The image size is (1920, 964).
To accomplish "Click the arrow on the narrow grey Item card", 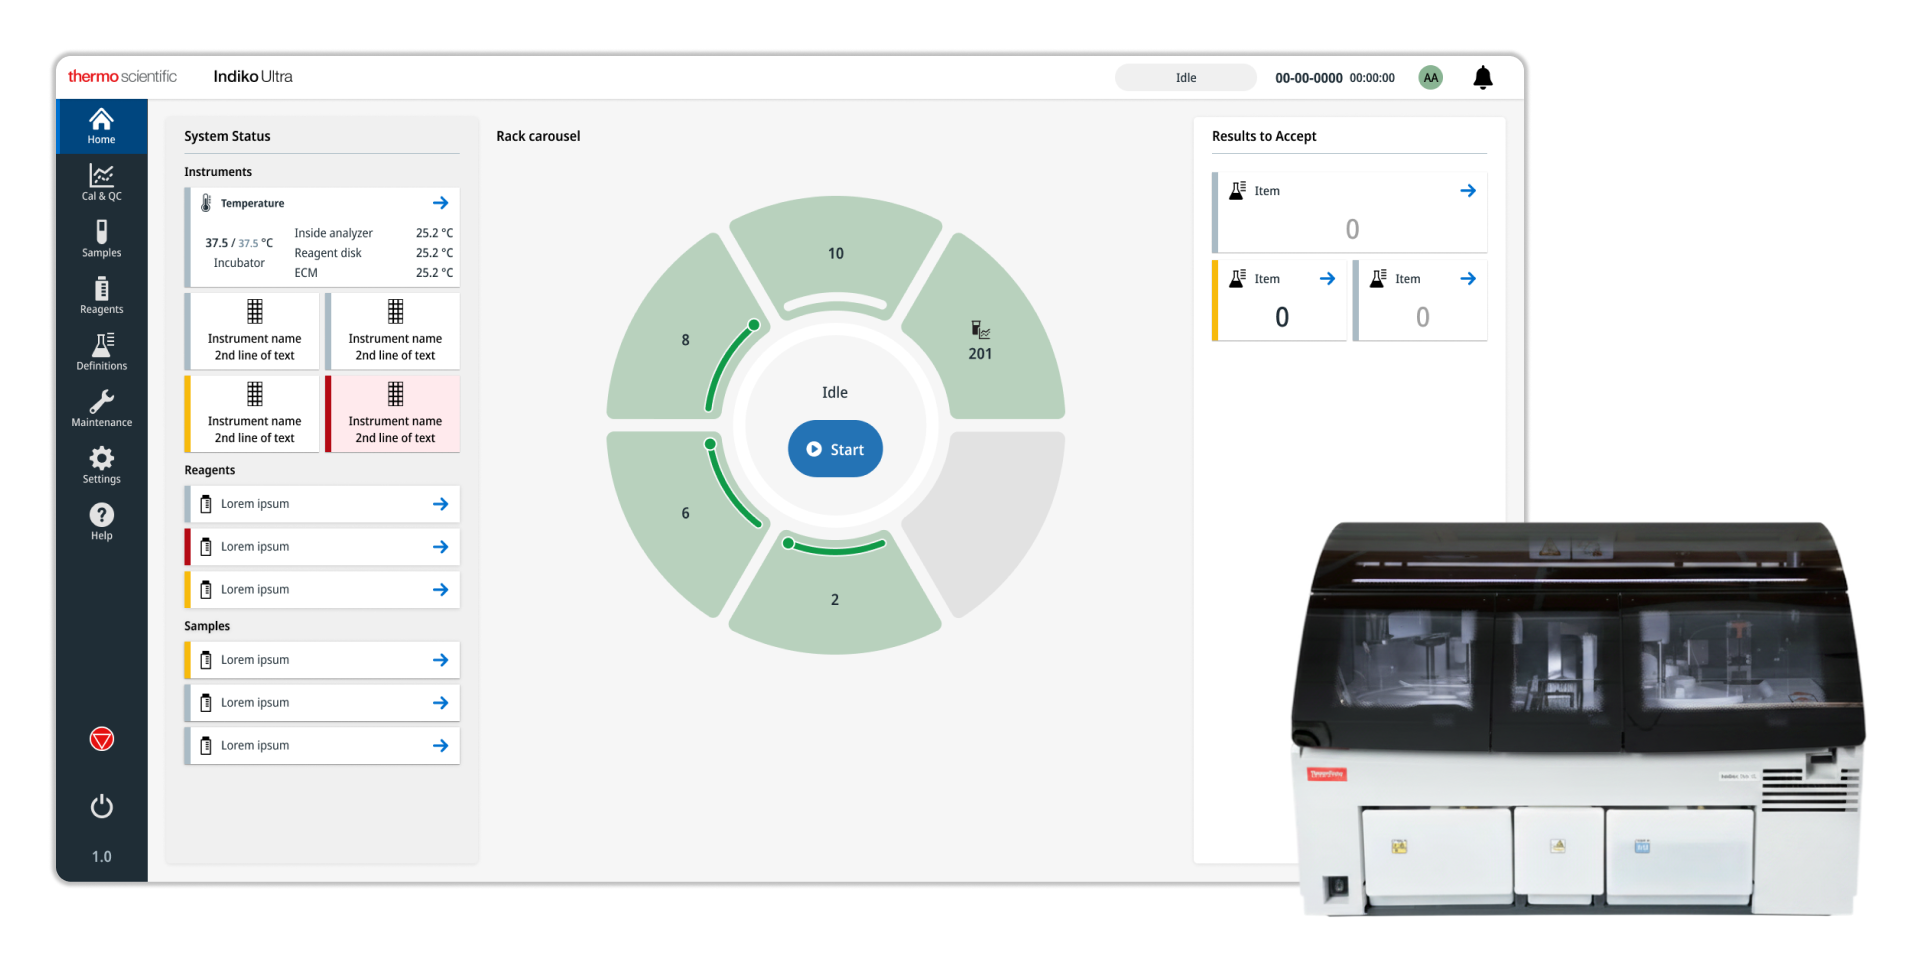I will click(x=1468, y=279).
